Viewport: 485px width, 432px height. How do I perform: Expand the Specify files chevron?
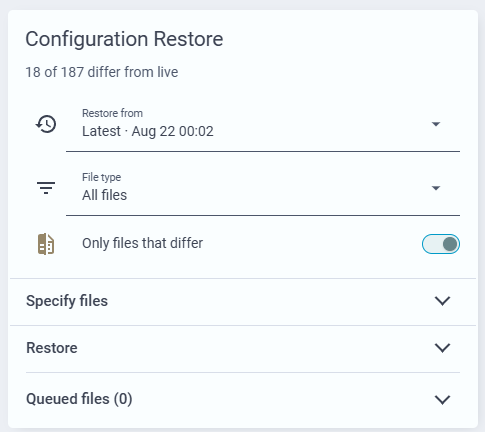(442, 301)
